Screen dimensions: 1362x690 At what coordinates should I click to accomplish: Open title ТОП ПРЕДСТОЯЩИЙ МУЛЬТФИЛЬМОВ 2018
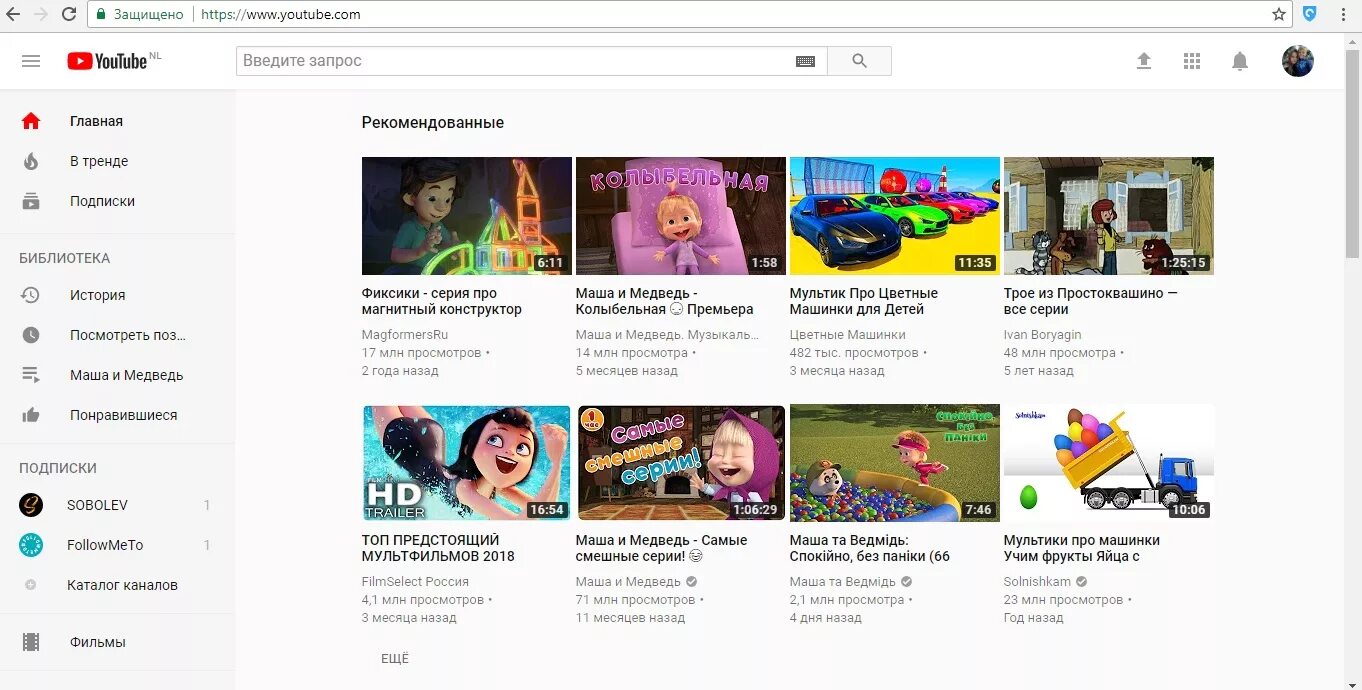point(438,548)
